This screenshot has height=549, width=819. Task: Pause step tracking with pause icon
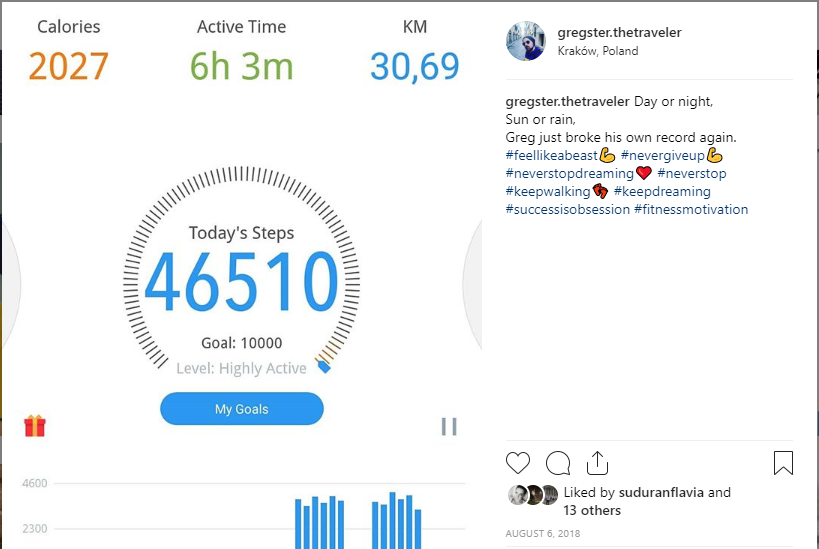tap(449, 426)
